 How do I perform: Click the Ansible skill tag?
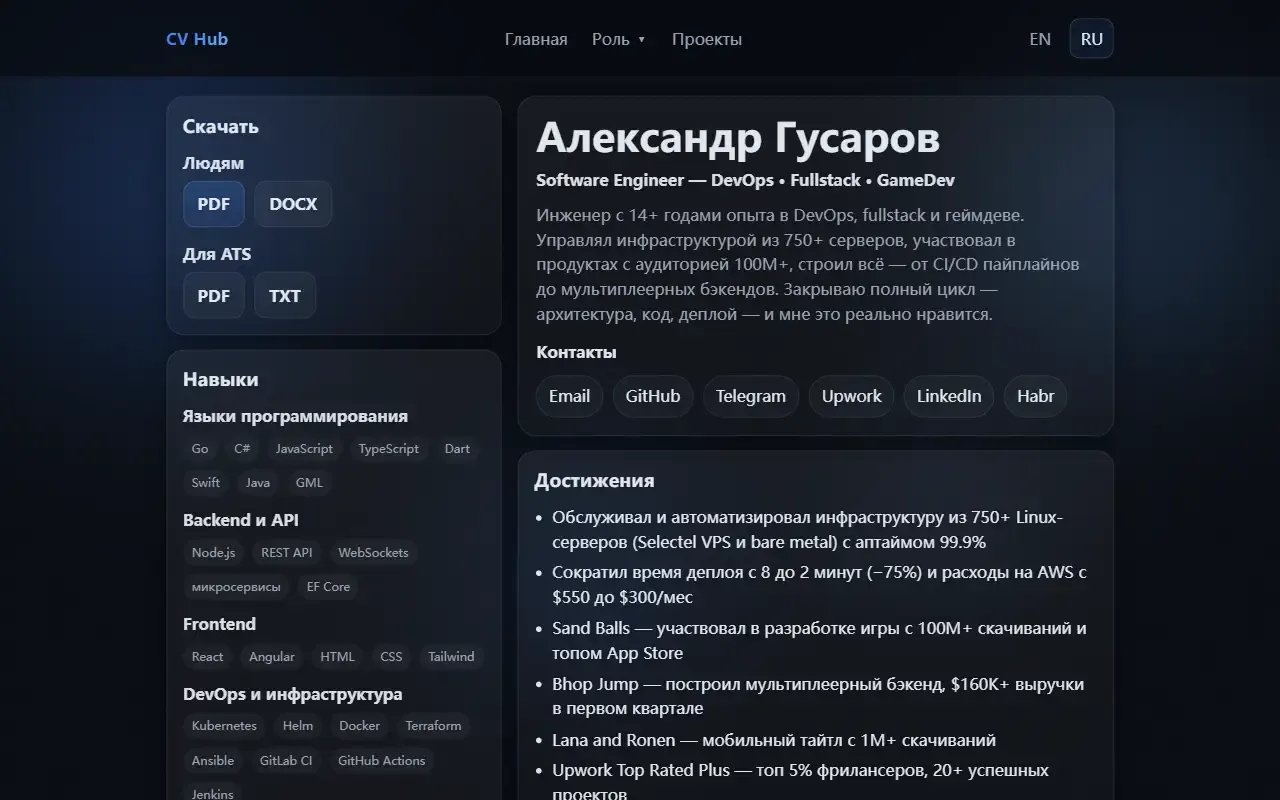tap(213, 761)
